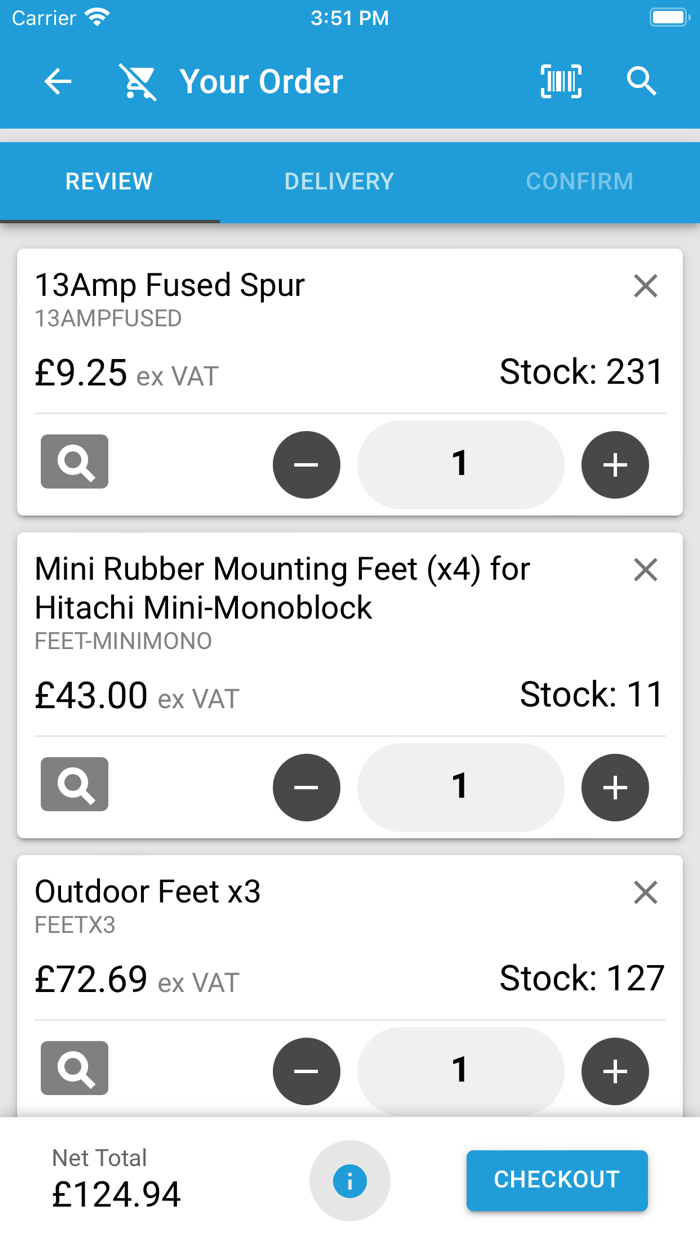Tap the clear cart icon beside Your Order
Screen dimensions: 700x1244
pyautogui.click(x=138, y=82)
